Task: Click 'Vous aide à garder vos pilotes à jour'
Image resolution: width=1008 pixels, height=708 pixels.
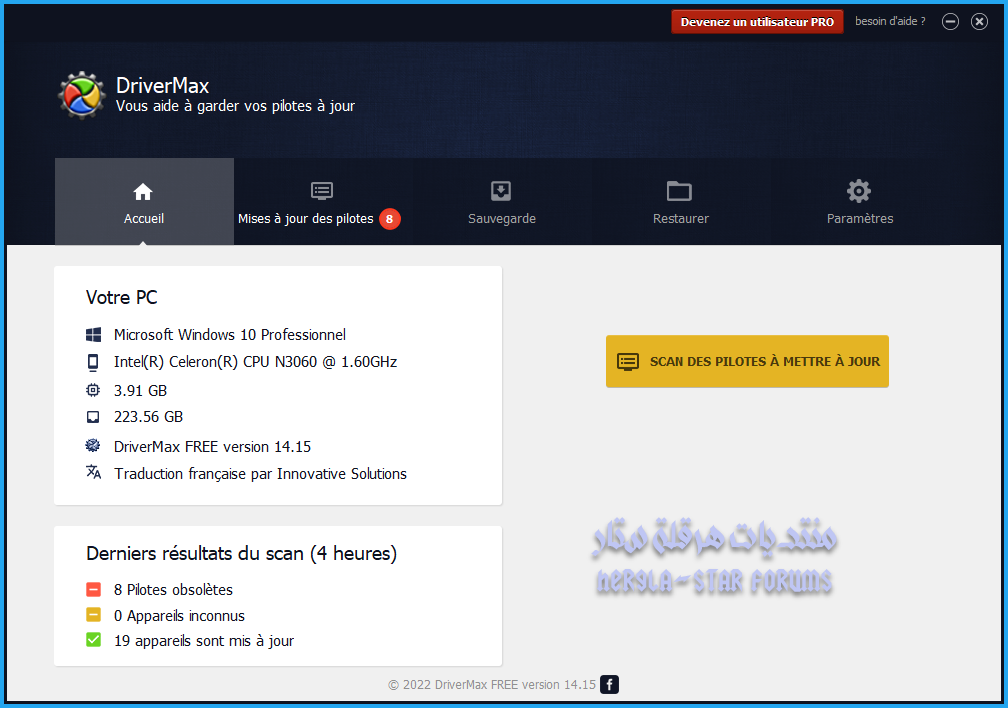Action: pos(235,106)
